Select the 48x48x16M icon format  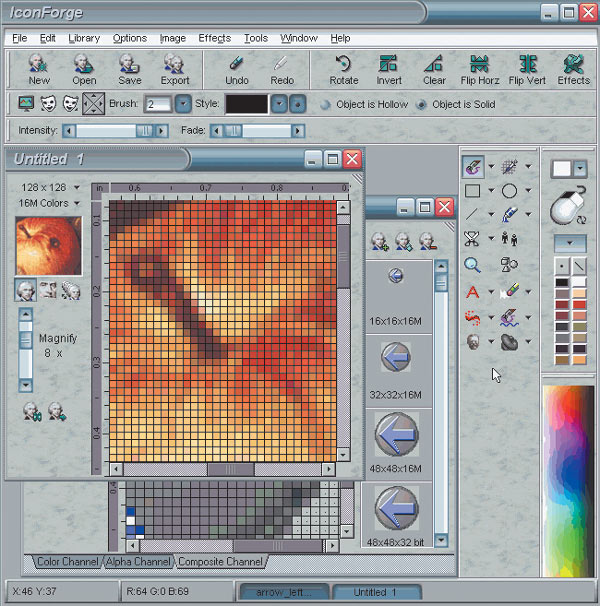[396, 445]
